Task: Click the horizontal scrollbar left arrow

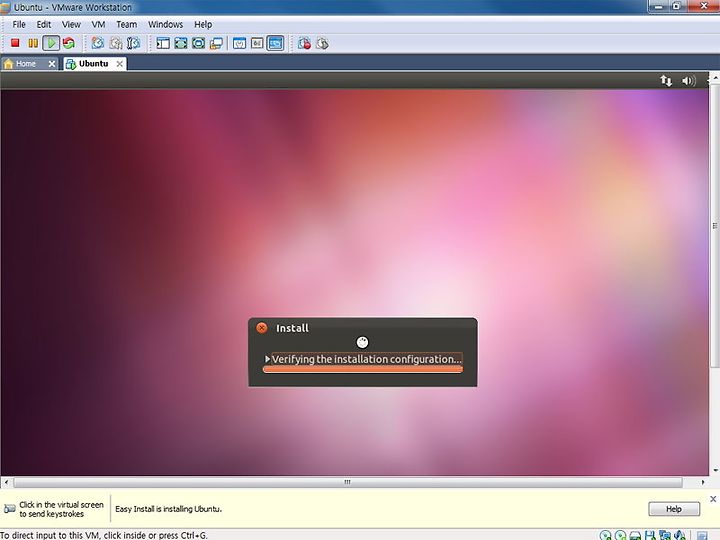Action: click(x=6, y=482)
